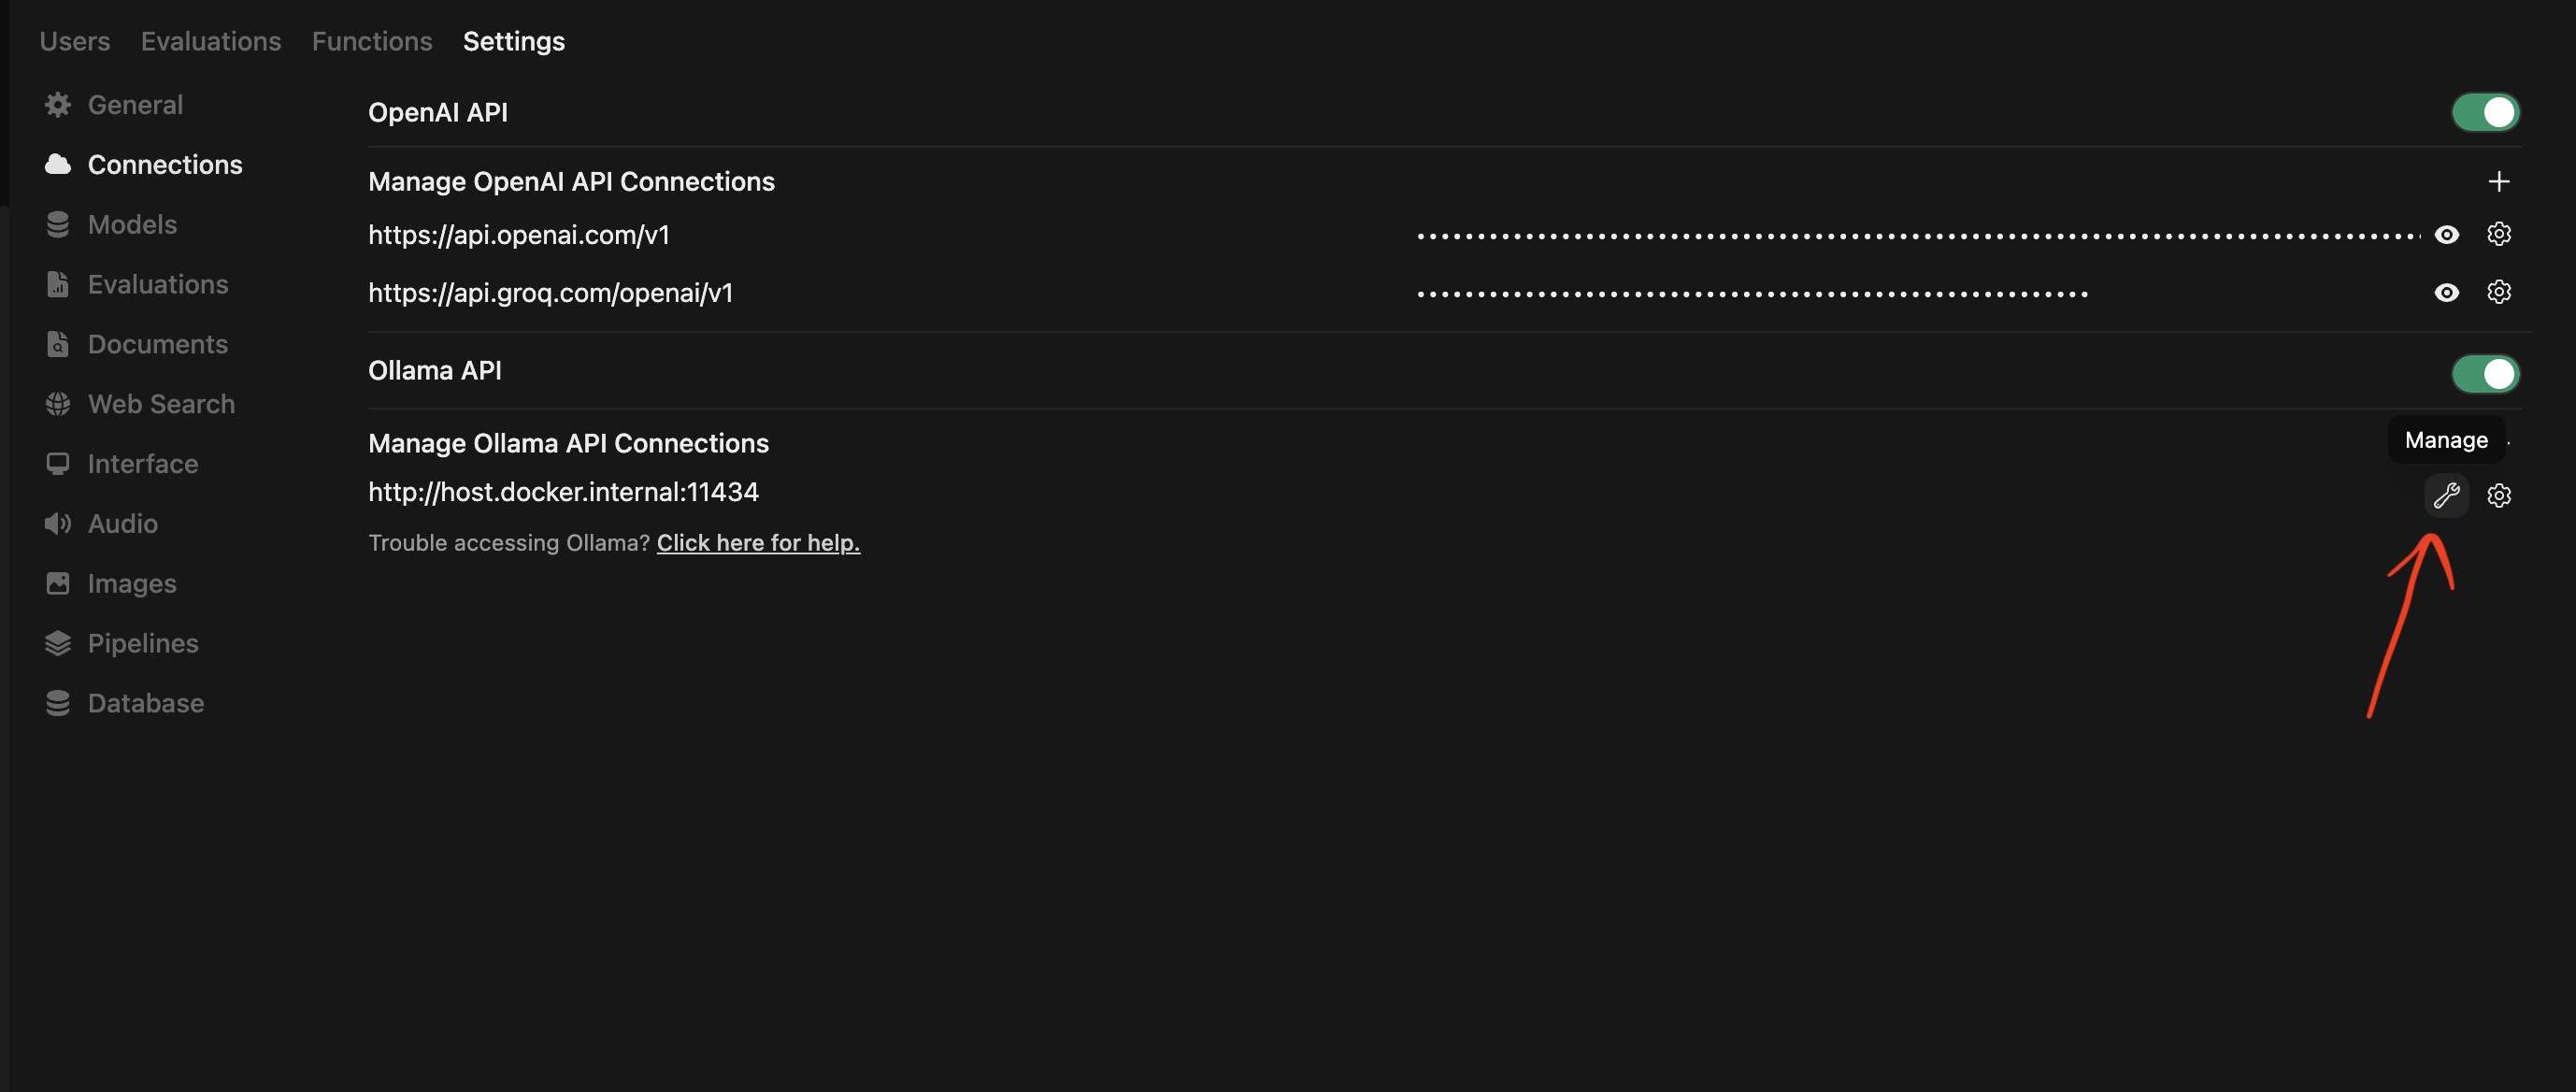Open the General settings section
The width and height of the screenshot is (2576, 1092).
(x=135, y=105)
